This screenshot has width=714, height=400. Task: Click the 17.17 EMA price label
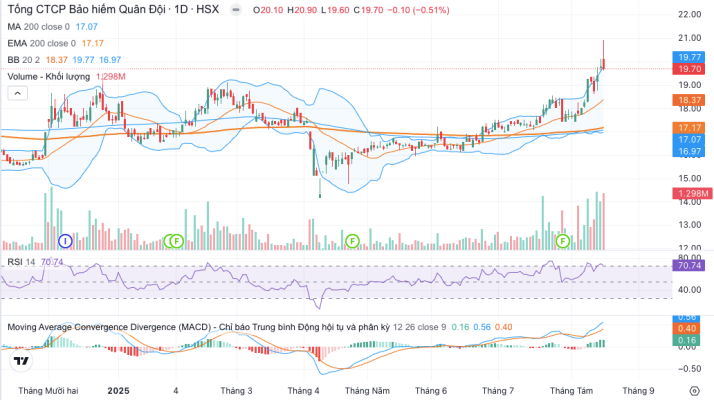coord(688,128)
